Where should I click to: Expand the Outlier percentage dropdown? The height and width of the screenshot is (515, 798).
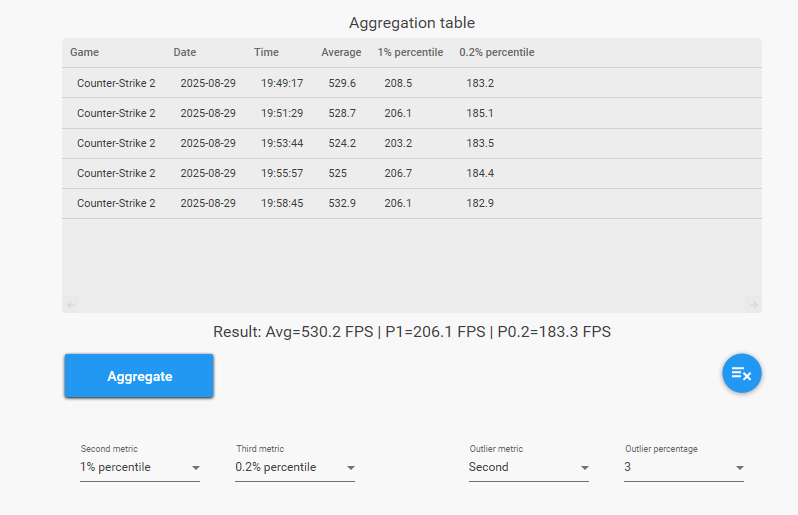(x=684, y=467)
